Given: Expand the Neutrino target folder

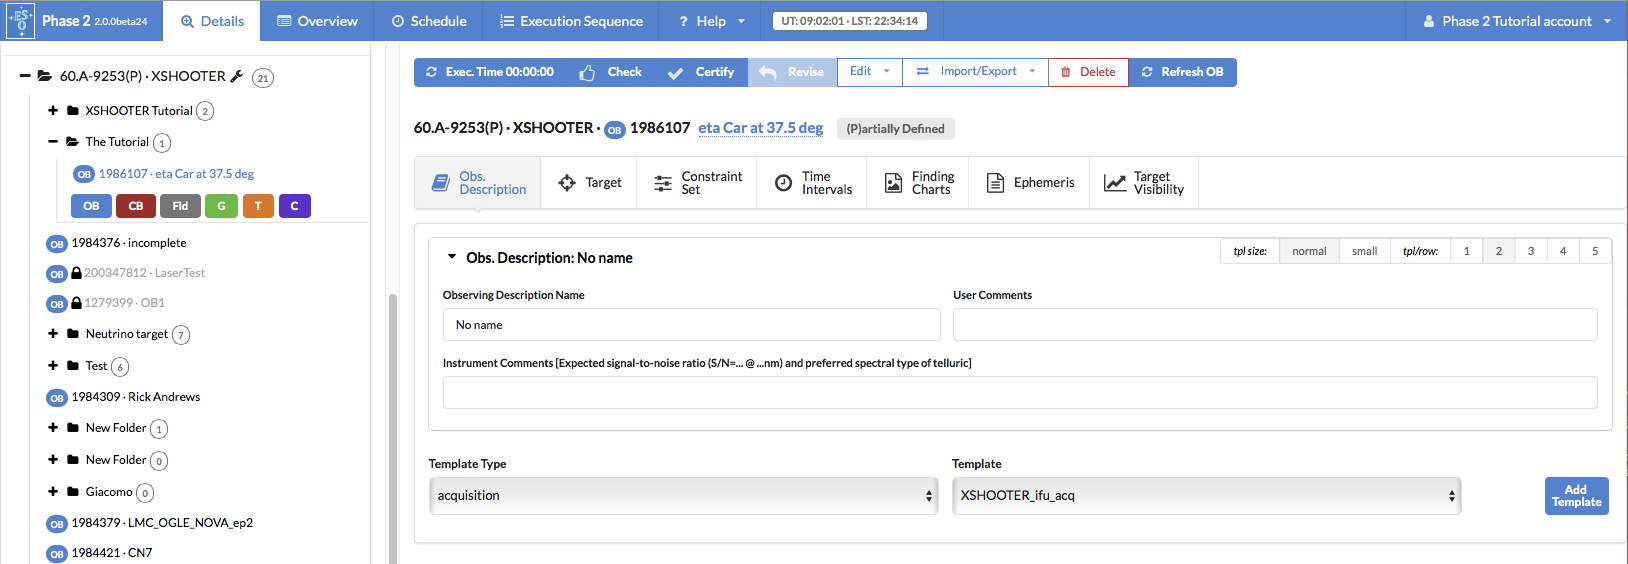Looking at the screenshot, I should [53, 334].
